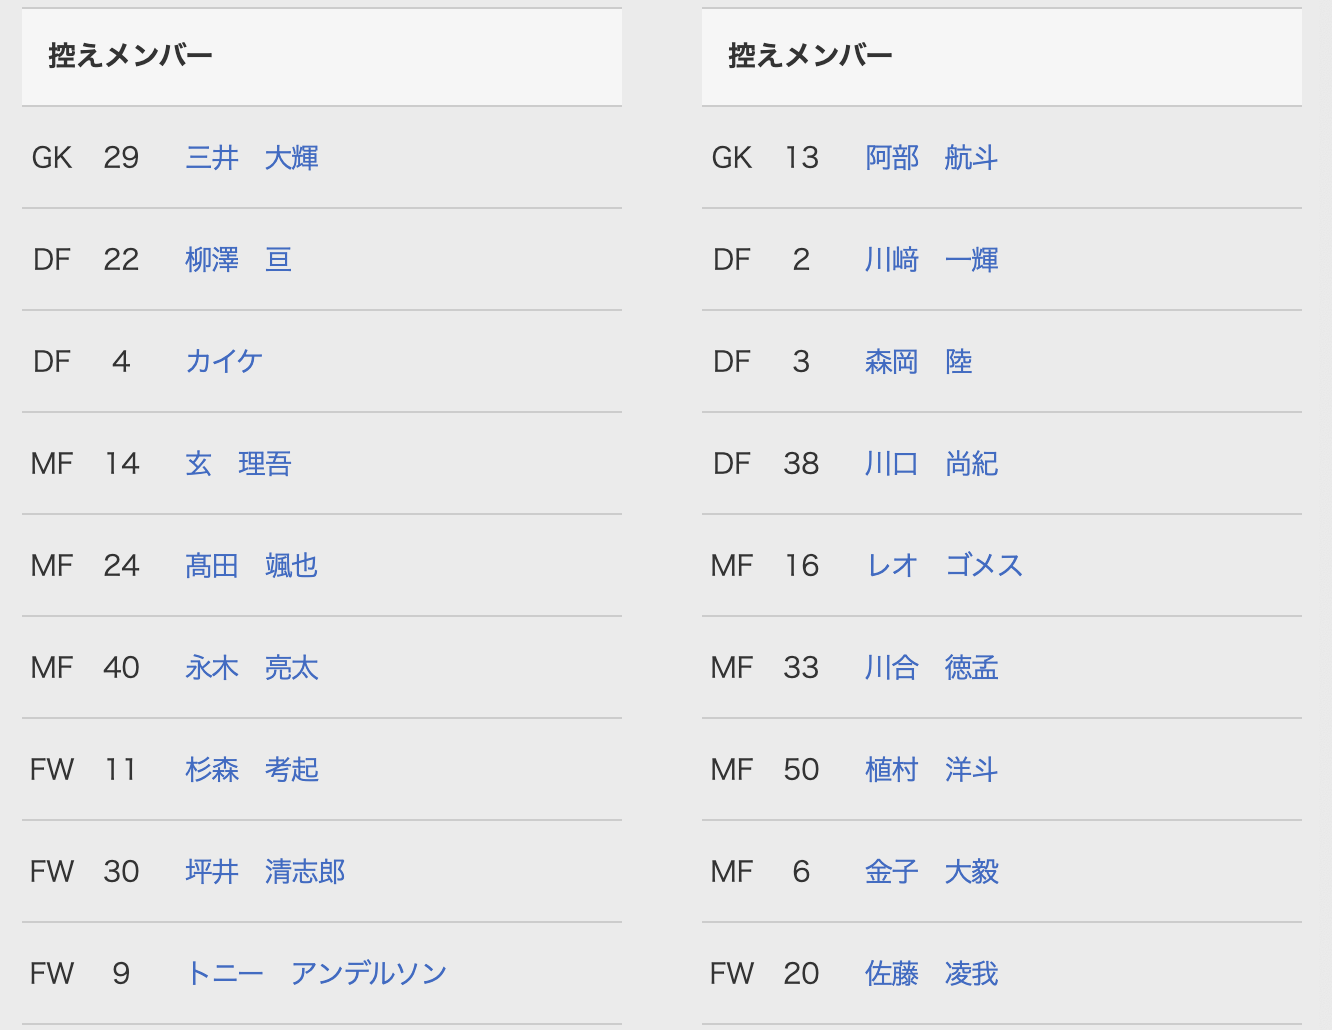Screen dimensions: 1332x1030
Task: Click レオ ゴメス player link
Action: click(x=944, y=566)
